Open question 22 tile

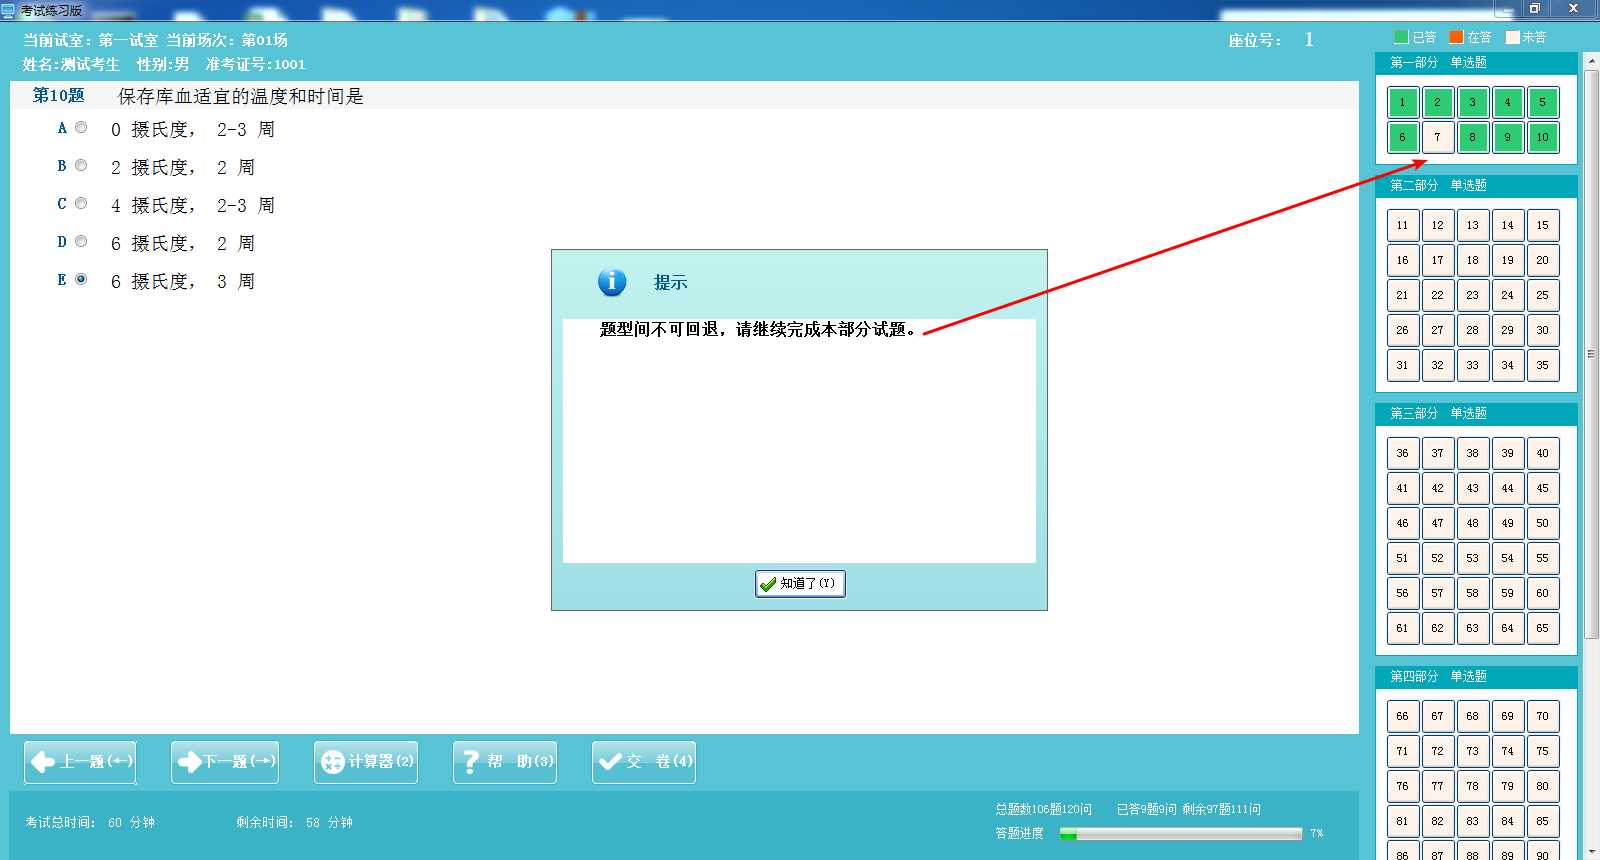(x=1437, y=295)
